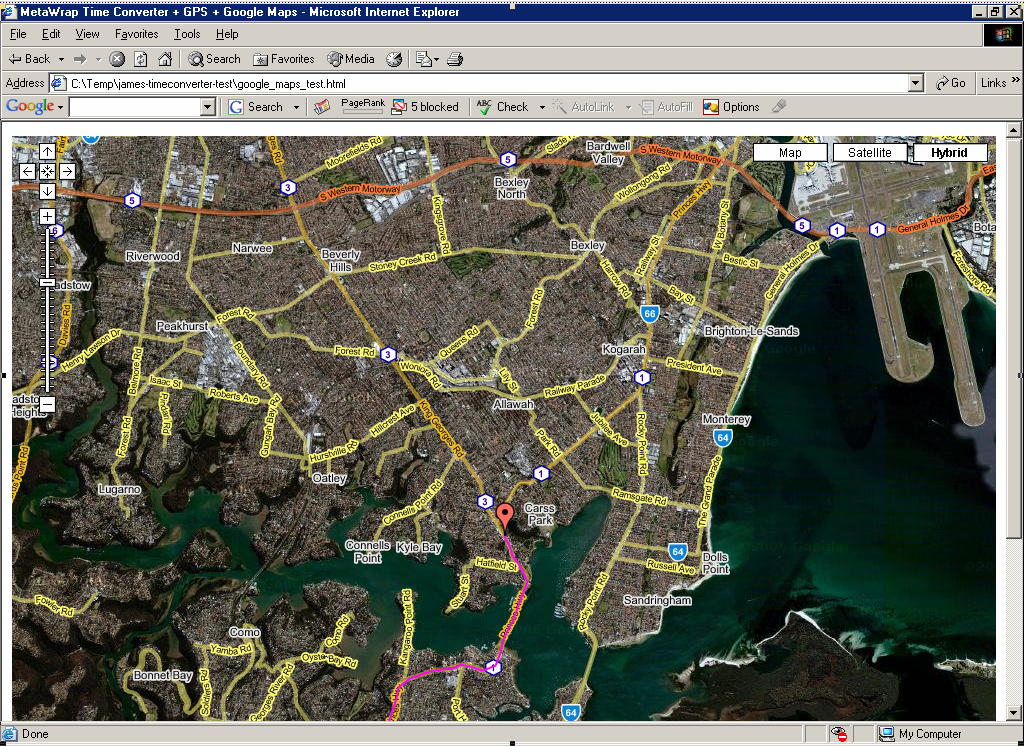
Task: Open the Edit menu
Action: (51, 34)
